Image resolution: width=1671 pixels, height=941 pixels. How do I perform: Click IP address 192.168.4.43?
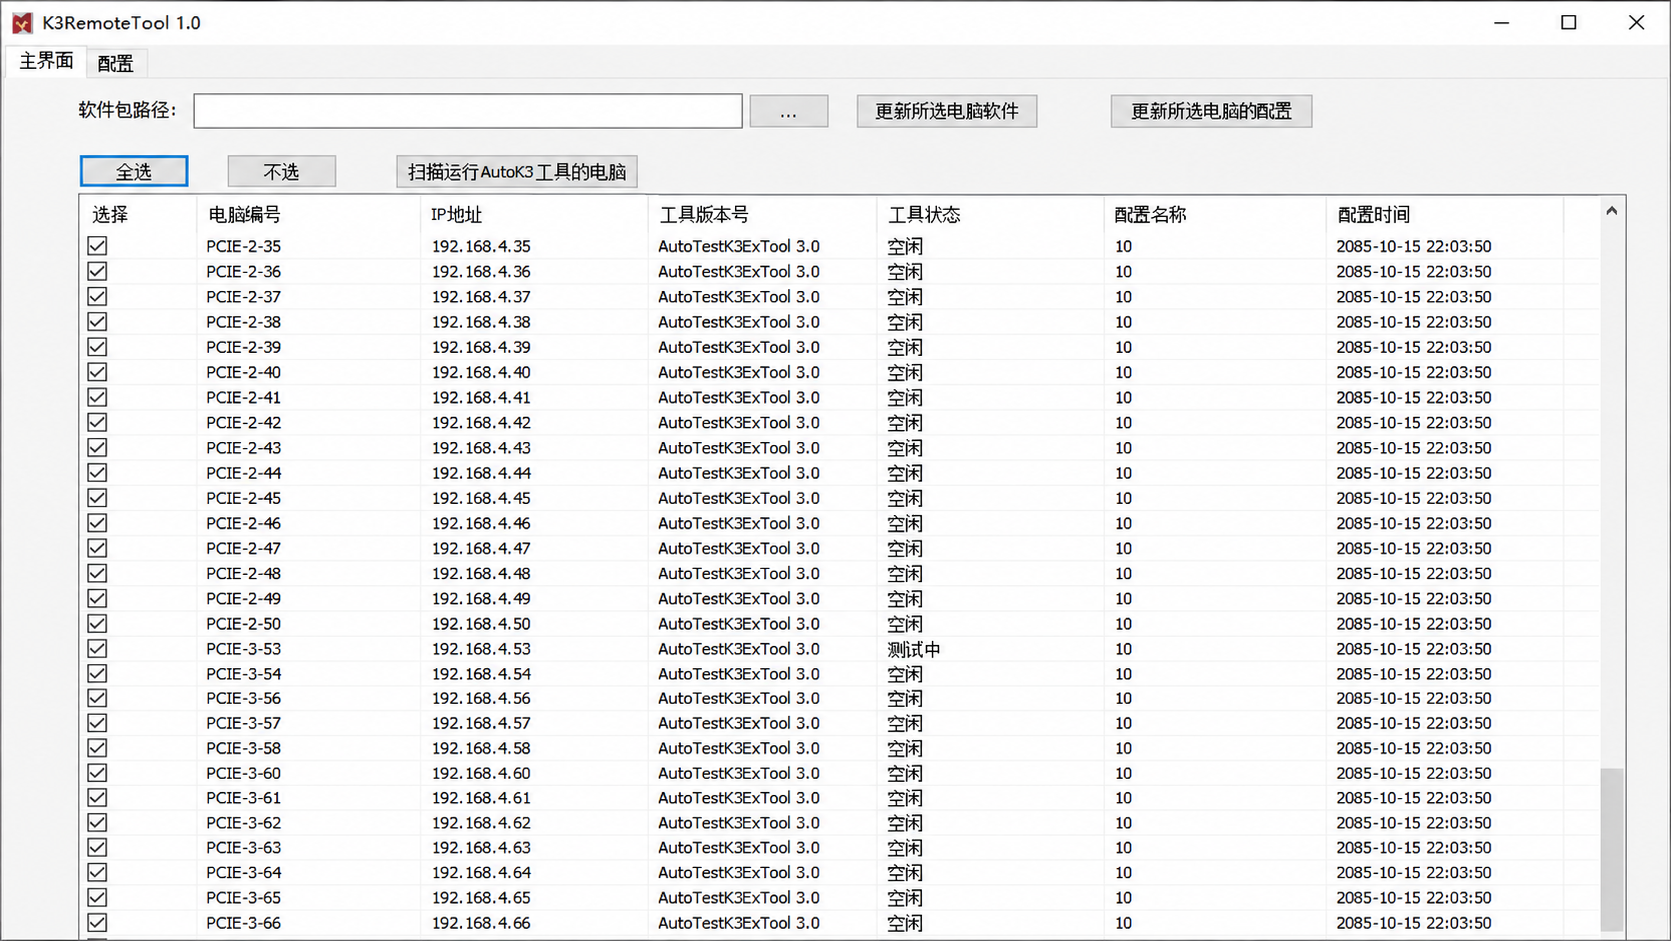pyautogui.click(x=481, y=448)
